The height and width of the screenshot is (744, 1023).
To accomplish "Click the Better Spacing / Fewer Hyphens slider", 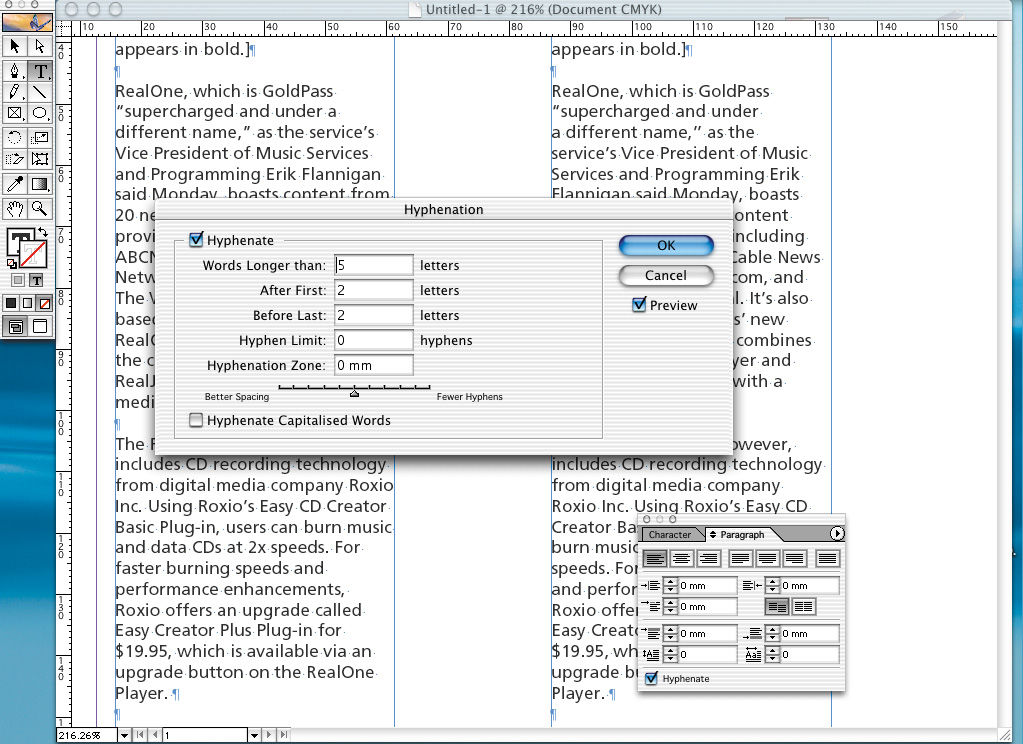I will click(x=354, y=391).
